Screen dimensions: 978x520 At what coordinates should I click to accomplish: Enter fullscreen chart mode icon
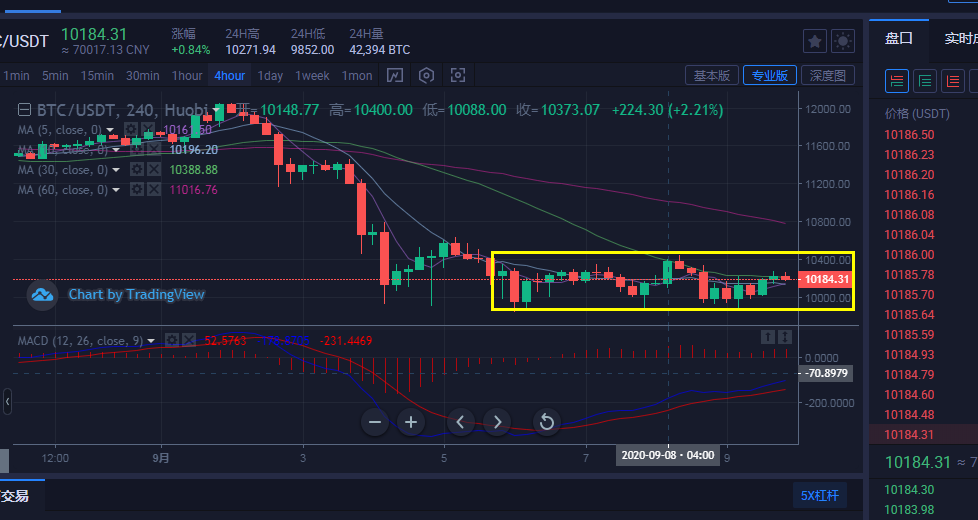pyautogui.click(x=458, y=75)
